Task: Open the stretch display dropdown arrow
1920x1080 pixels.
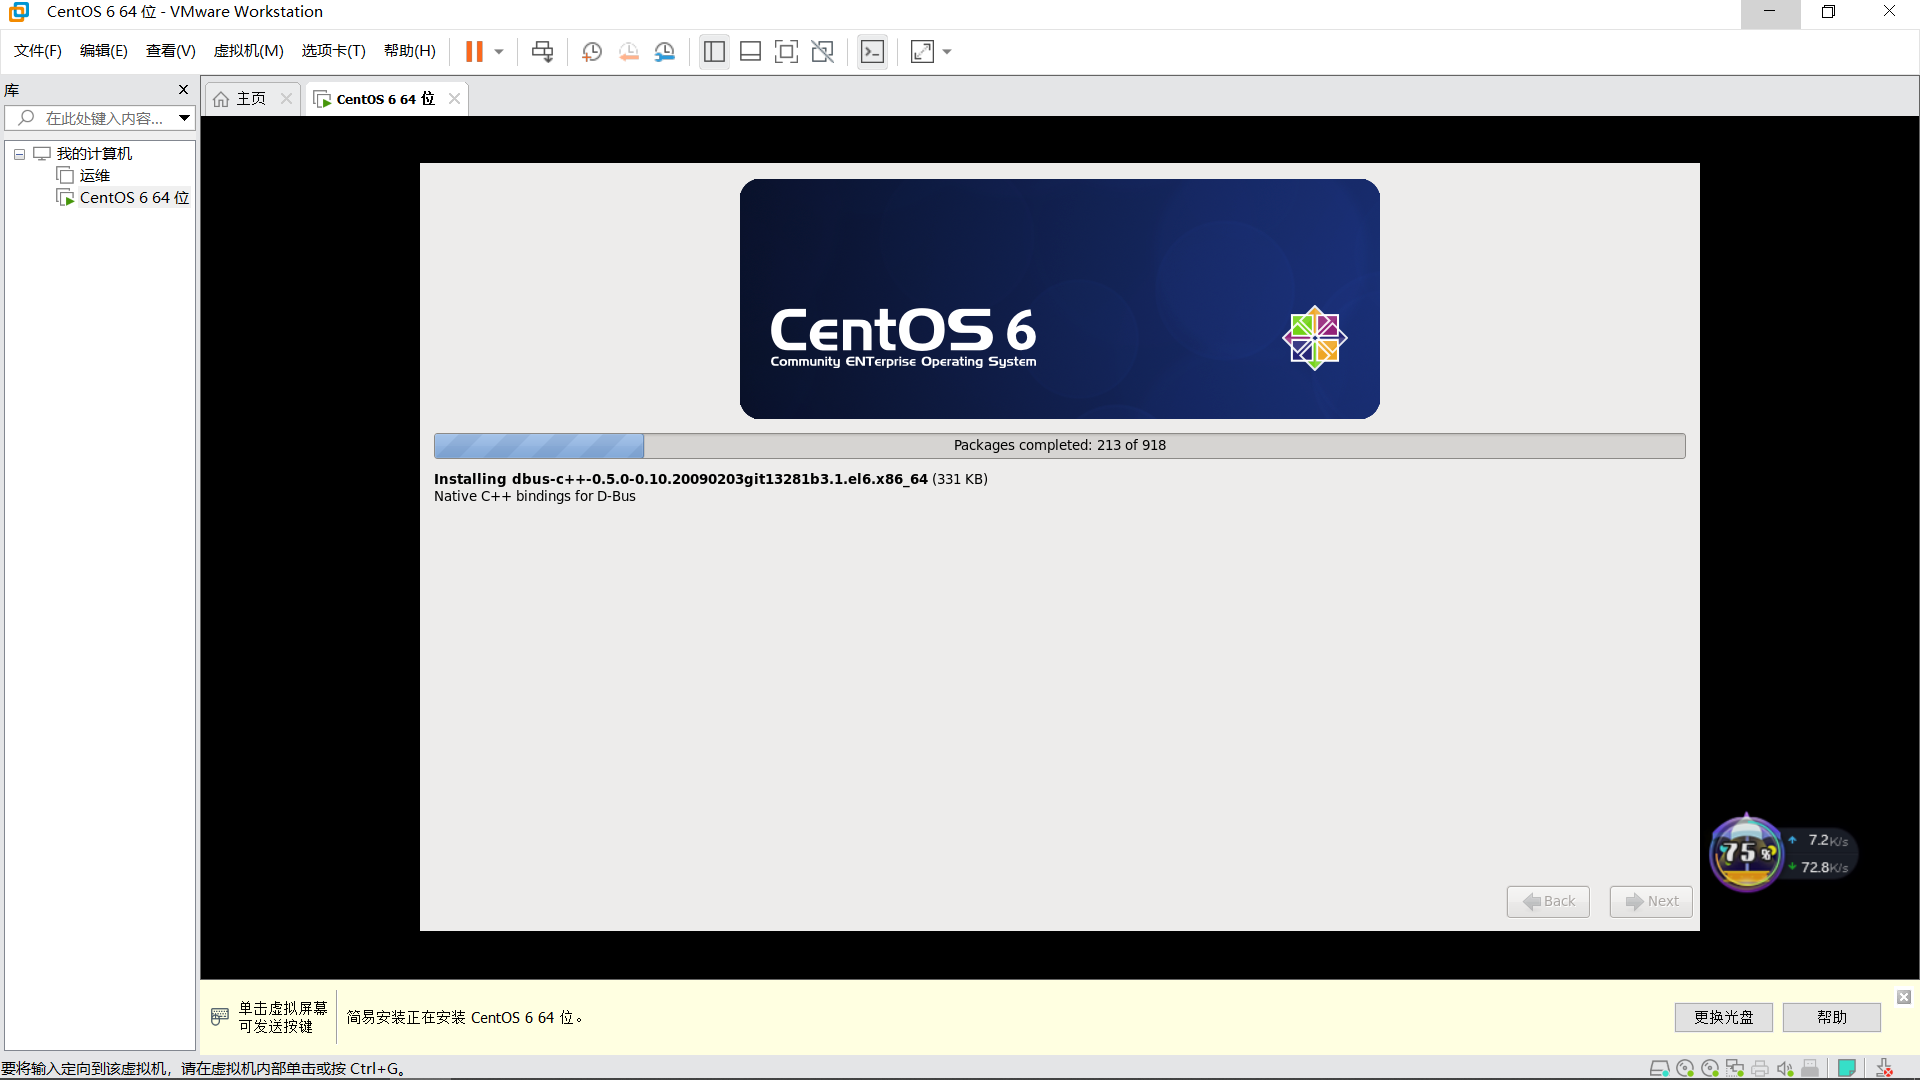Action: tap(947, 52)
